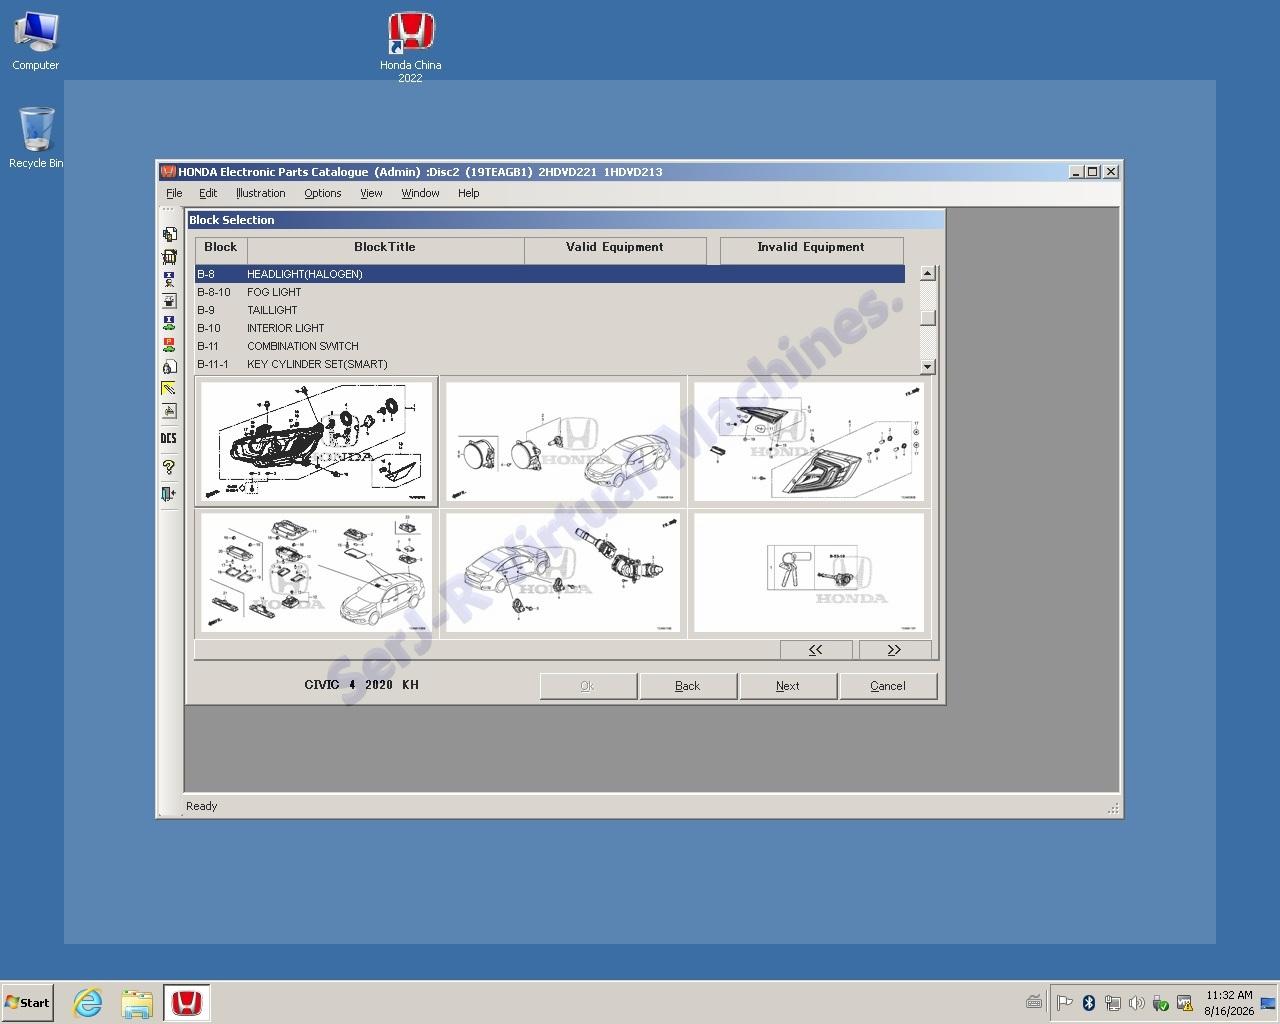Viewport: 1280px width, 1024px height.
Task: Go to next thumbnail page with >> button
Action: pos(894,650)
